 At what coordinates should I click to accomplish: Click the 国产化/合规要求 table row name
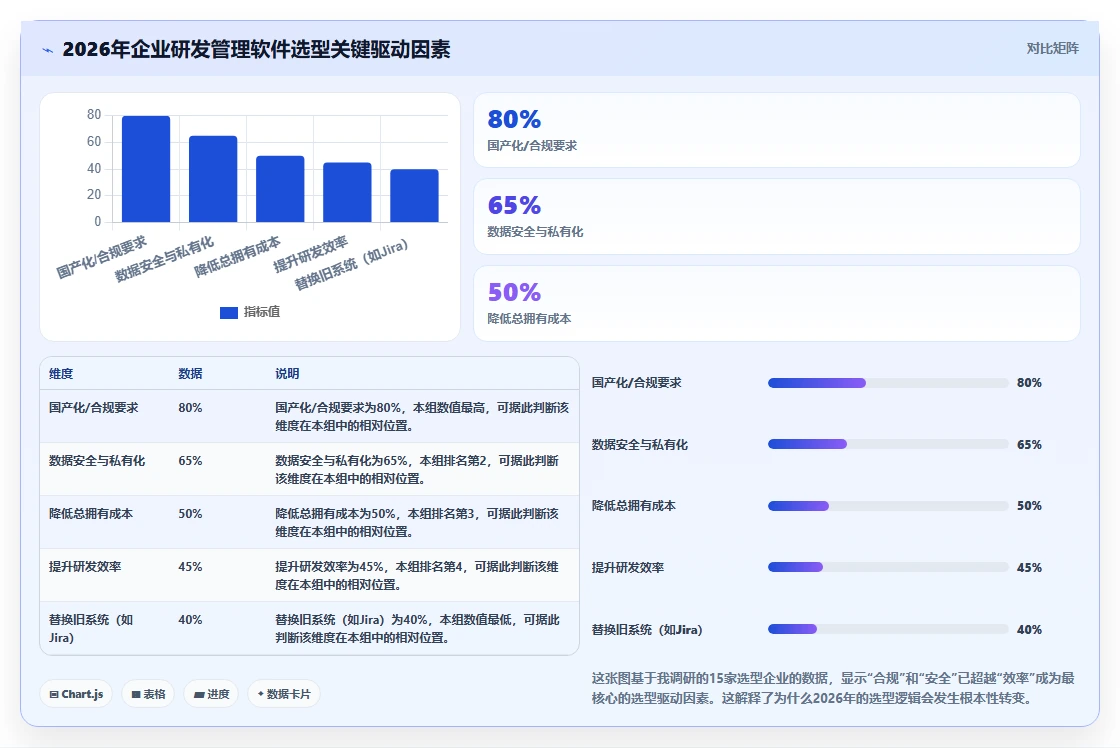(x=94, y=408)
